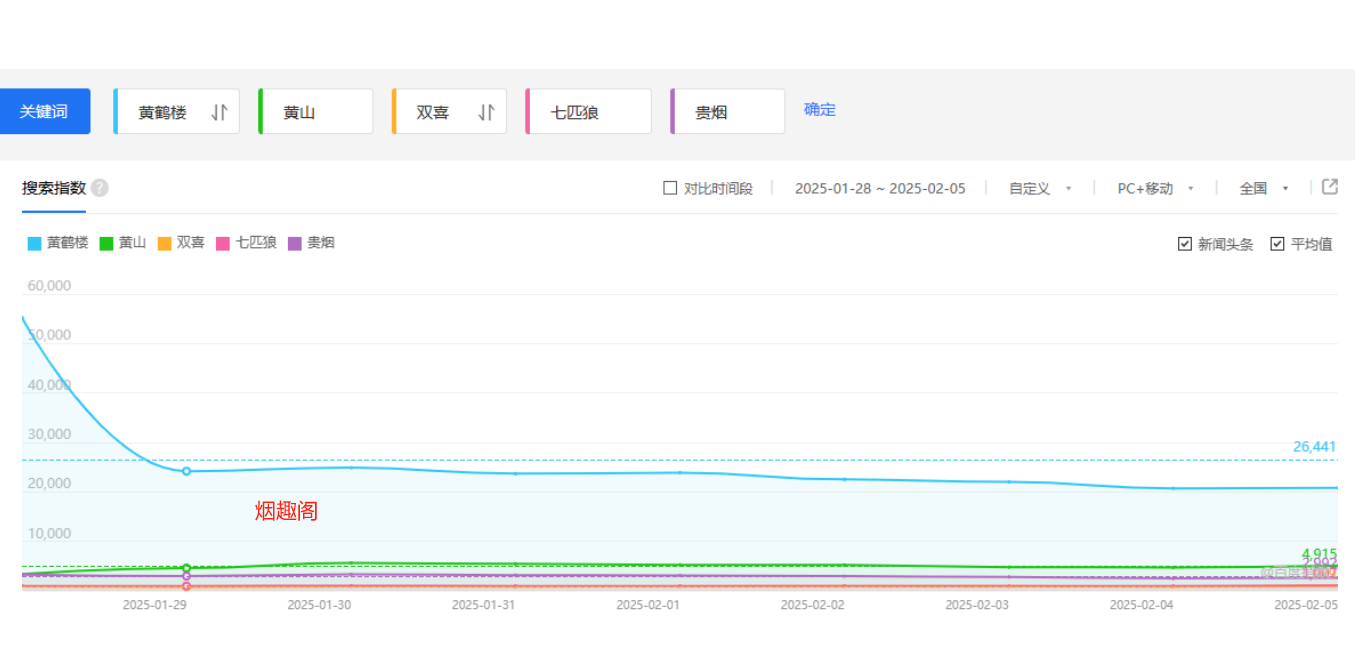Uncheck the 新闻头条 checkbox
This screenshot has width=1356, height=647.
[1185, 244]
